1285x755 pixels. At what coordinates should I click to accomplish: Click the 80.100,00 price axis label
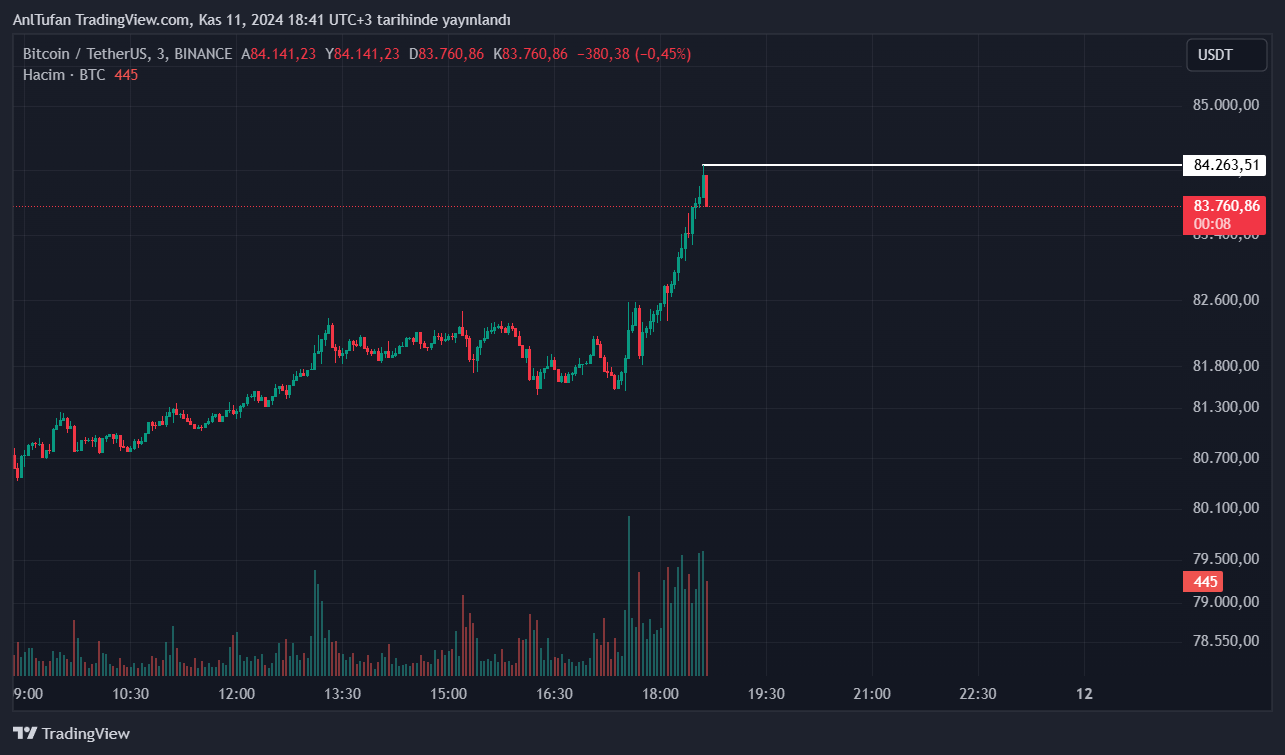tap(1226, 508)
